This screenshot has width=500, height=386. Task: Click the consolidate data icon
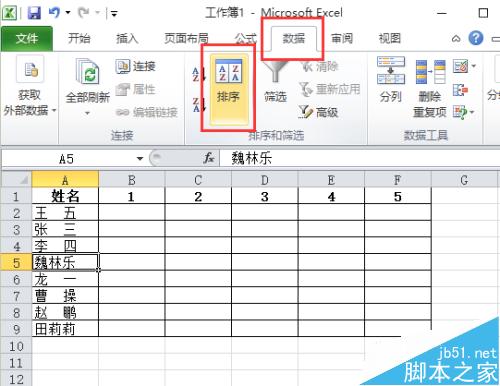(x=460, y=90)
